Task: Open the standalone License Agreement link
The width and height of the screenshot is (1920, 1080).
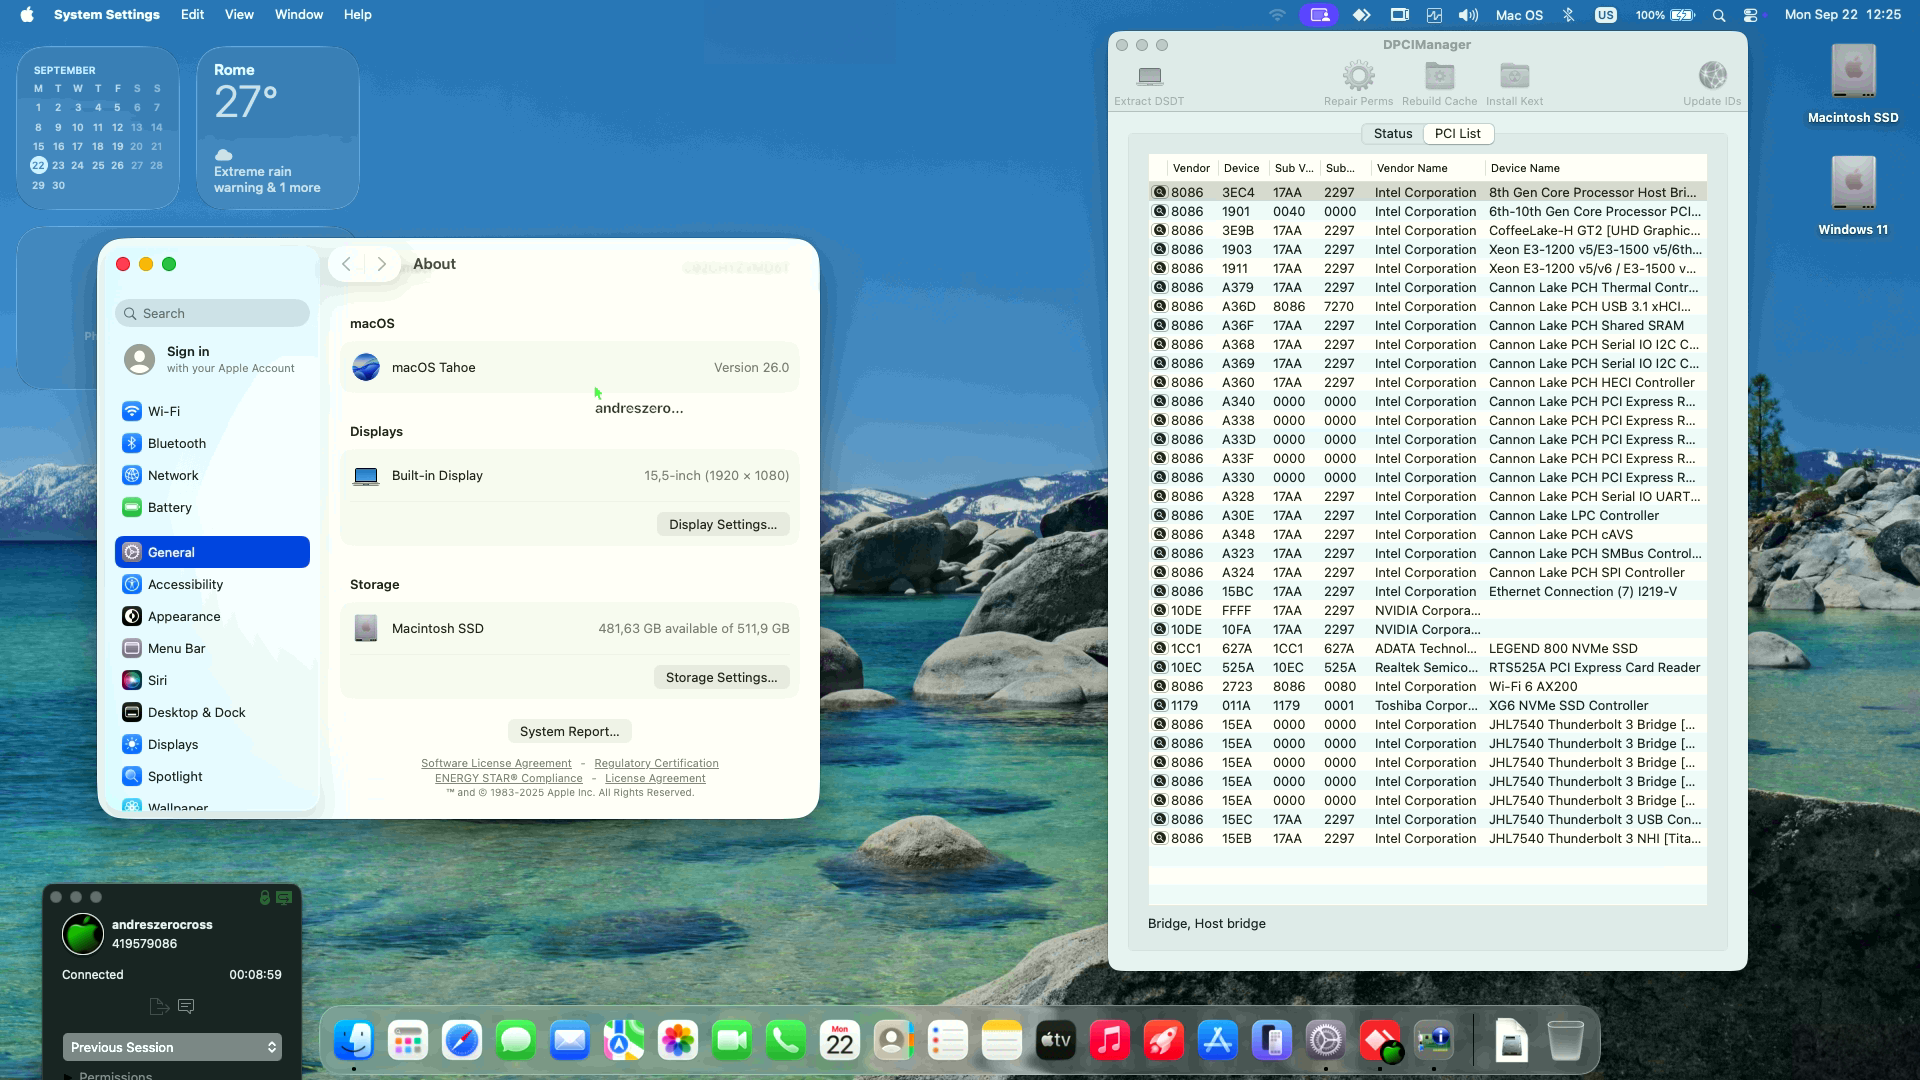Action: click(x=655, y=778)
